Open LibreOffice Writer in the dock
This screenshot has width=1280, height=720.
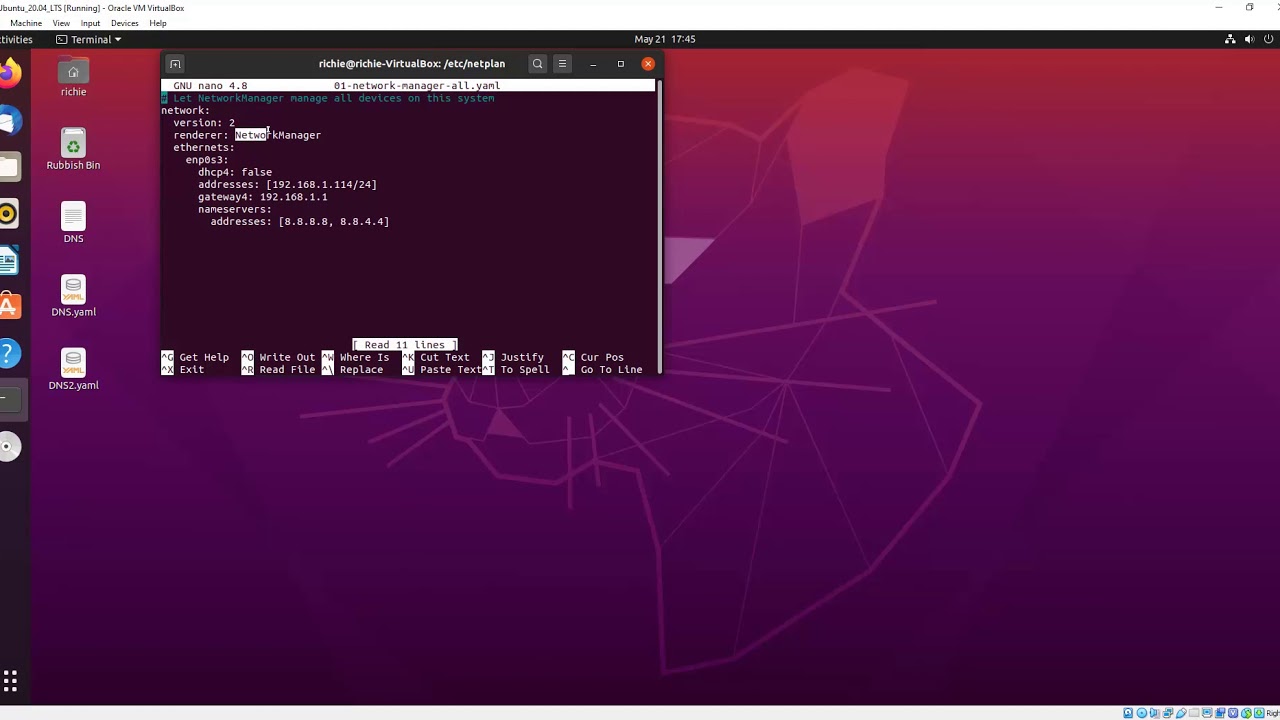(x=8, y=261)
